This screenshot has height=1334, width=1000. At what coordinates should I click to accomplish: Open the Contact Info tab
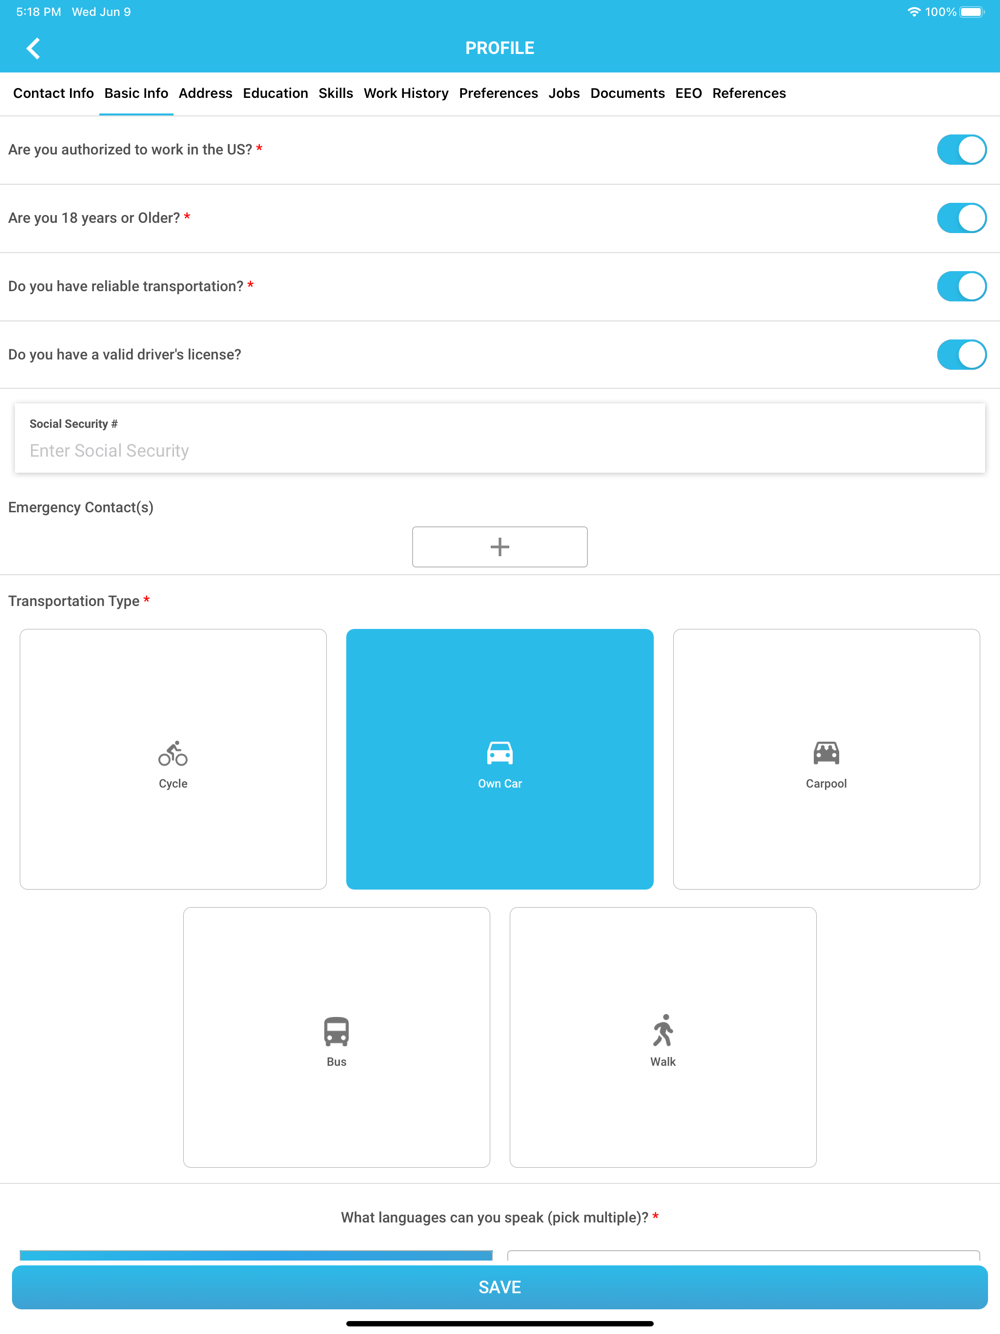point(53,93)
